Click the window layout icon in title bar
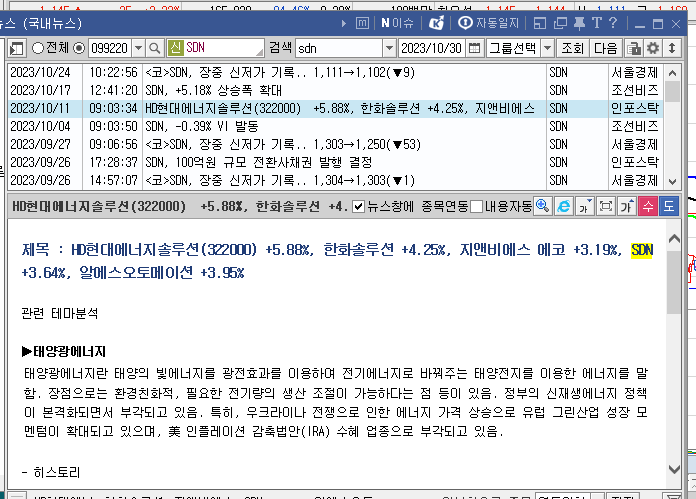This screenshot has height=499, width=696. pyautogui.click(x=539, y=23)
